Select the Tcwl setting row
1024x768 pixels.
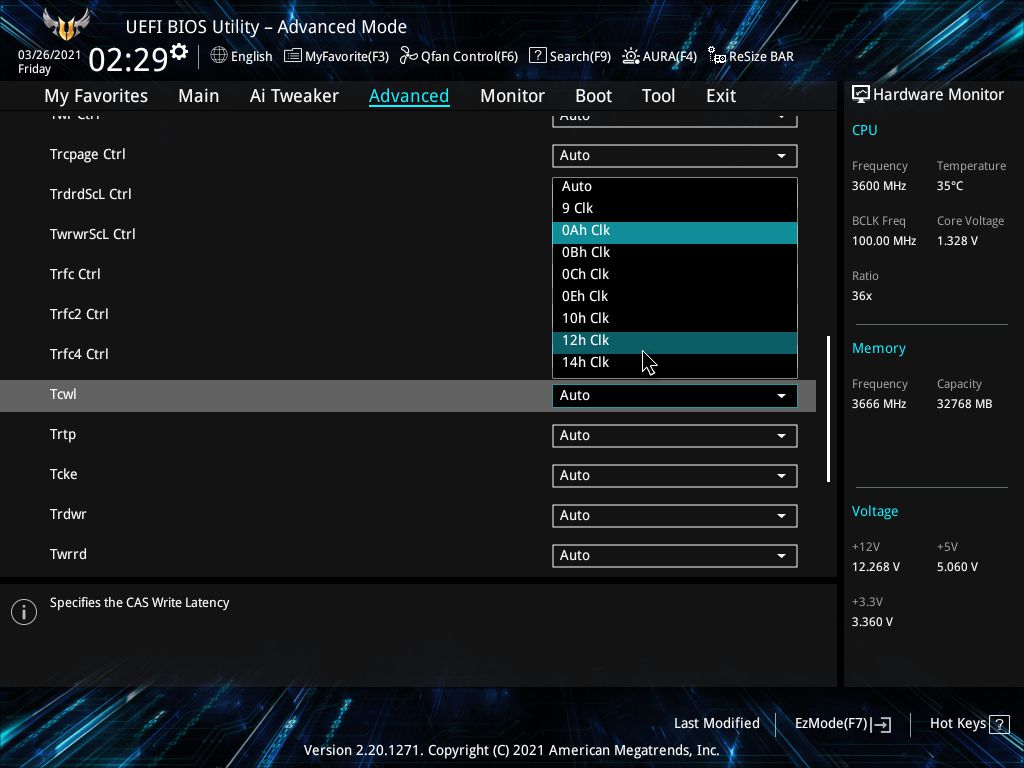pos(408,396)
